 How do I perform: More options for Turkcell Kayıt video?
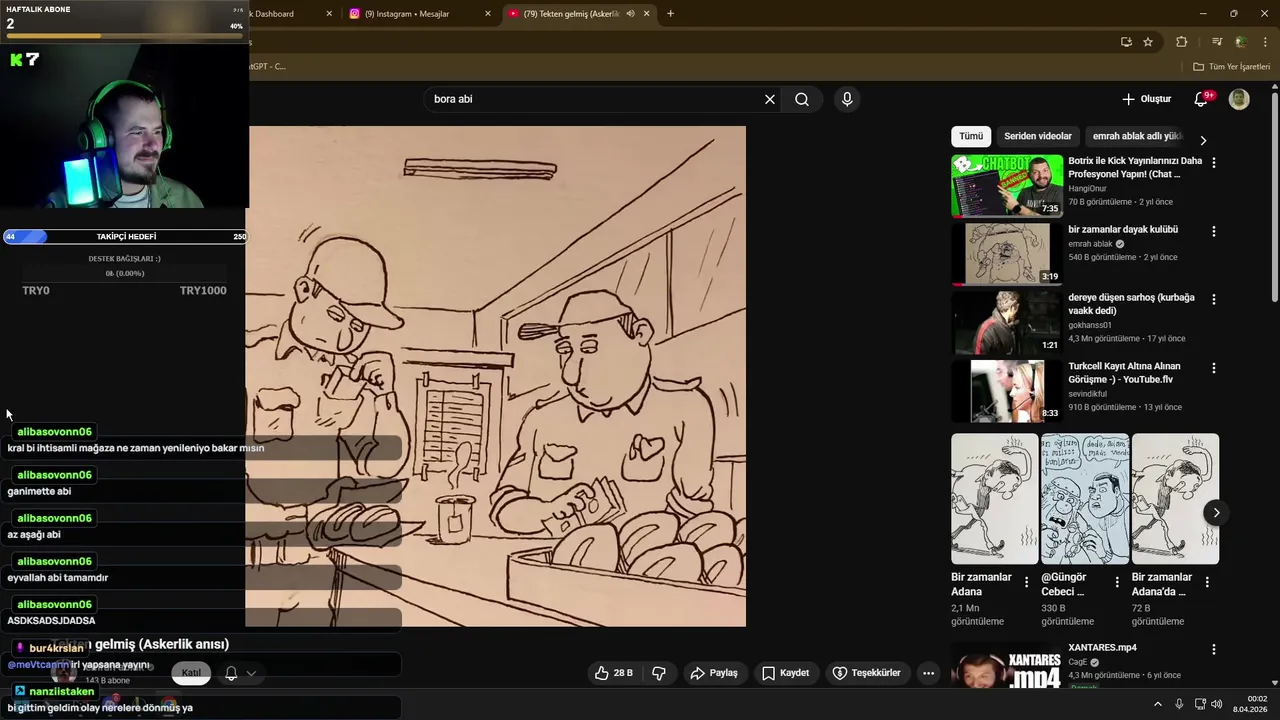pos(1214,368)
